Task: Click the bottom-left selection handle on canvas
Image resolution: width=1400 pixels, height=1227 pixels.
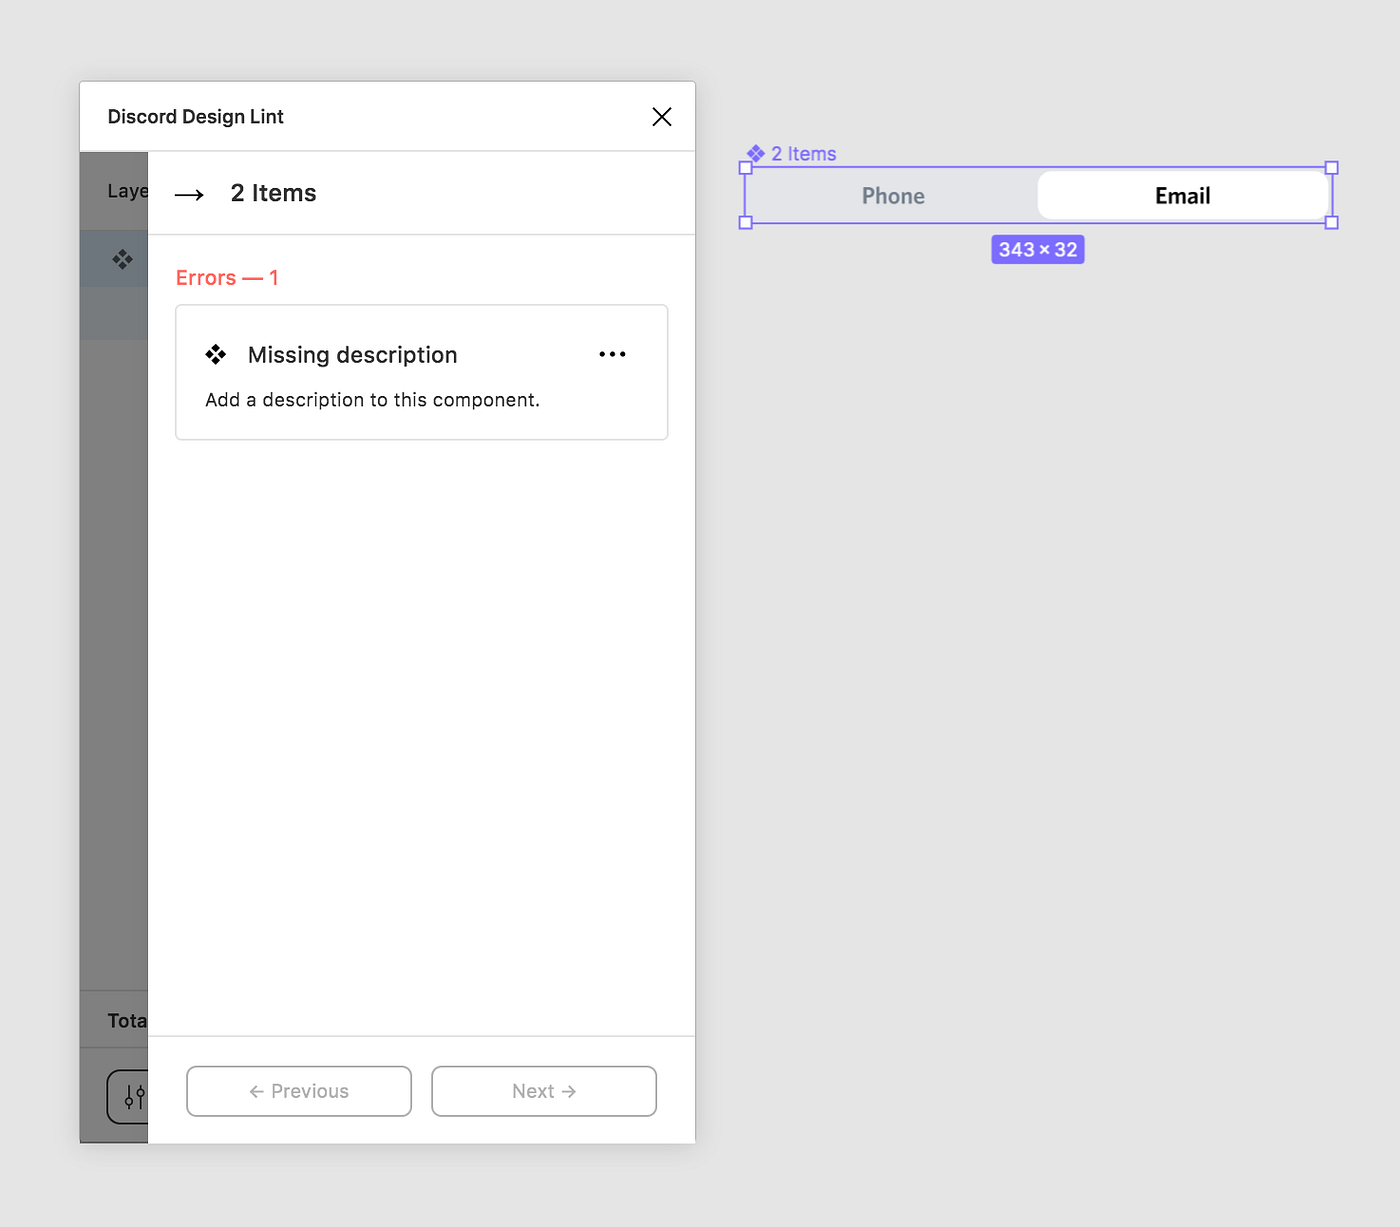Action: click(x=745, y=222)
